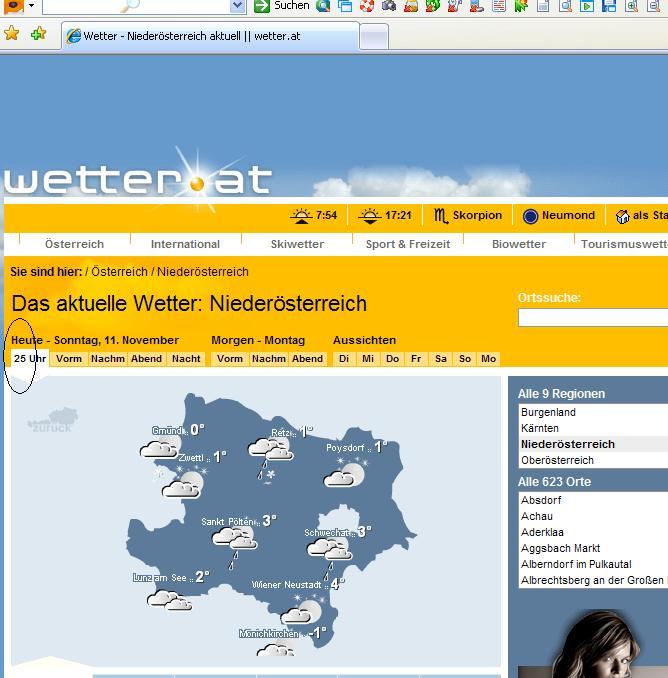Click the rain cloud icon below Schwechat
This screenshot has height=678, width=668.
point(329,557)
